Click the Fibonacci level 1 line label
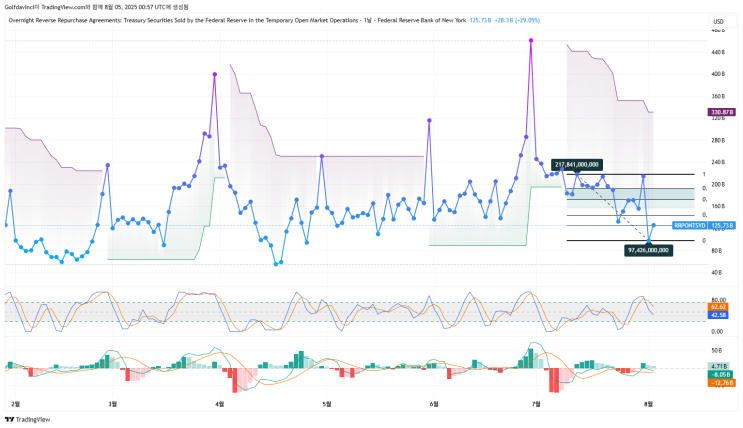 [704, 174]
